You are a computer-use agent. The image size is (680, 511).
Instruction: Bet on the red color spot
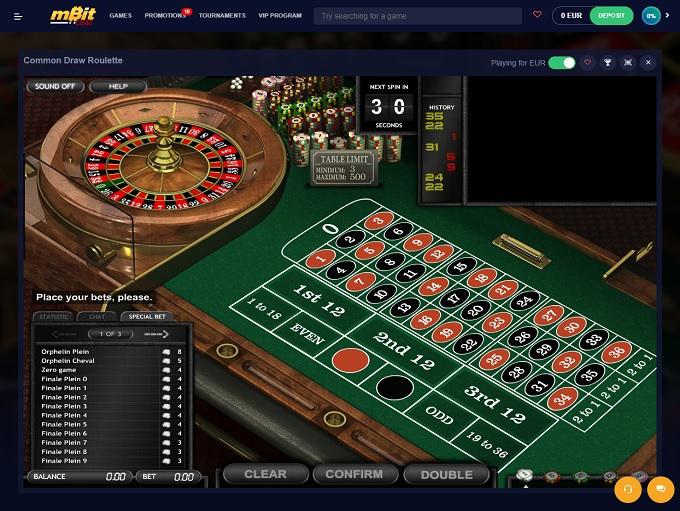click(350, 360)
